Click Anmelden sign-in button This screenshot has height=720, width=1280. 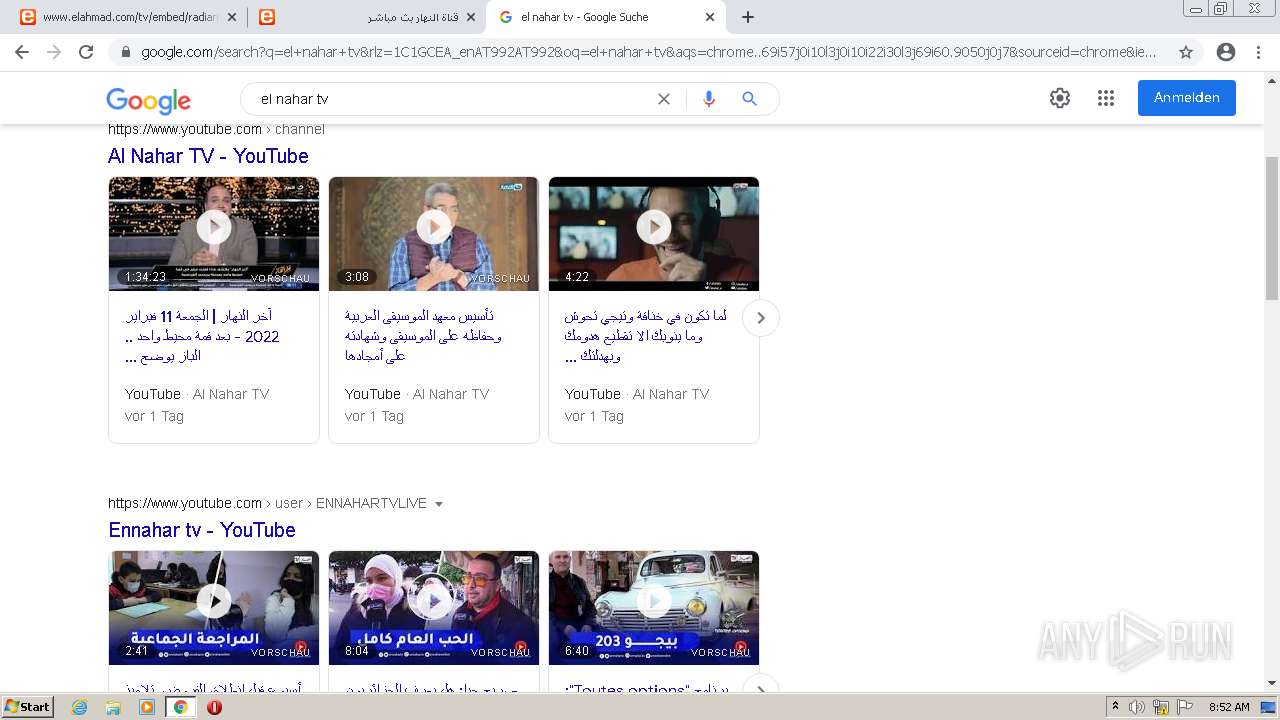[1187, 98]
